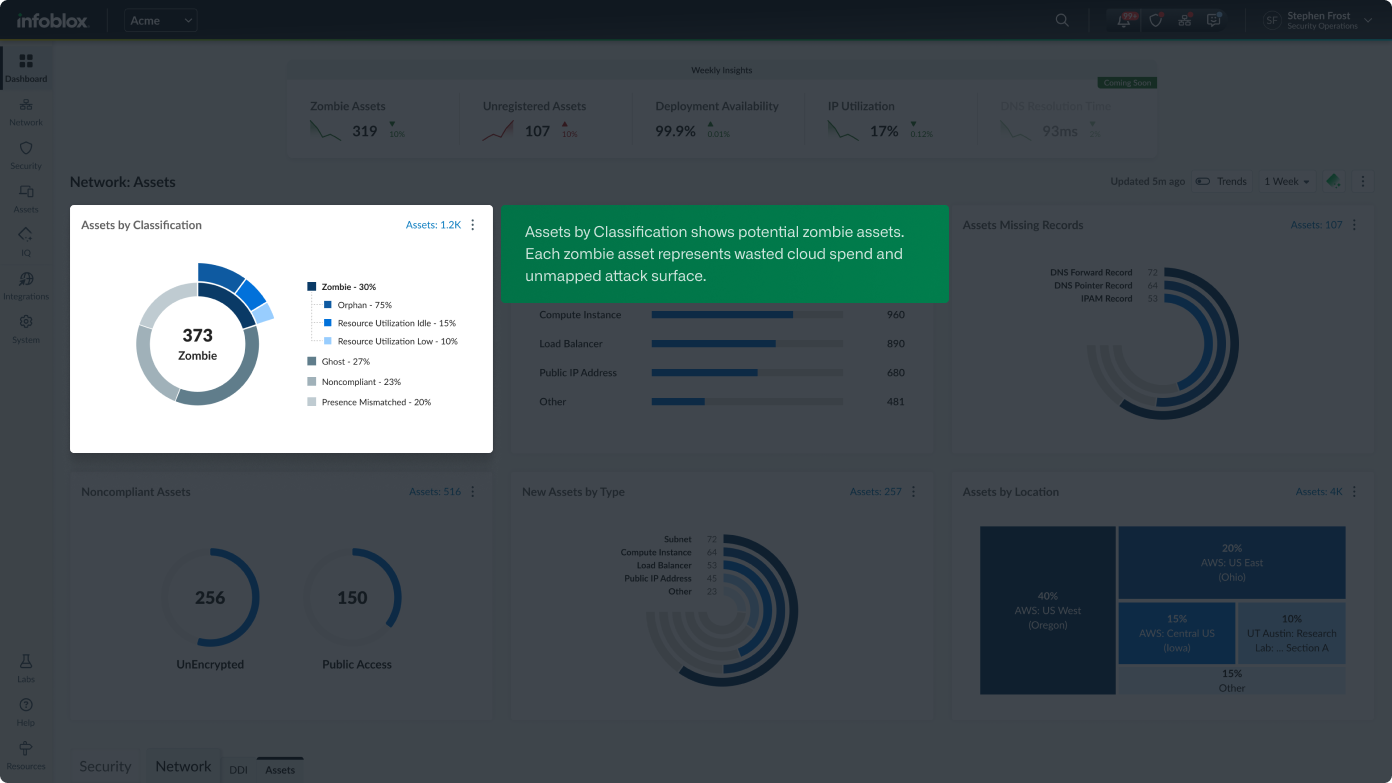Click the search magnifier icon

click(1062, 21)
